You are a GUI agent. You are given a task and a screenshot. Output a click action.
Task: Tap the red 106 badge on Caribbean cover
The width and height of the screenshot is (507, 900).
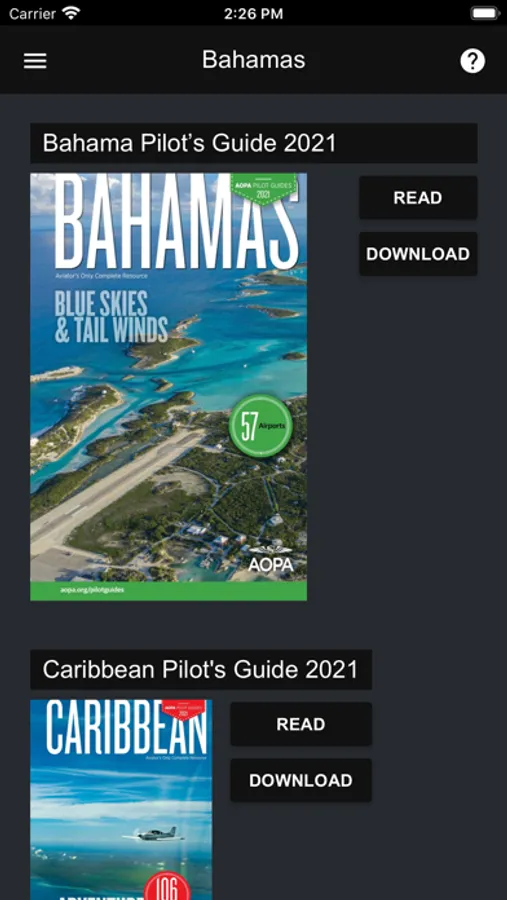pyautogui.click(x=168, y=887)
